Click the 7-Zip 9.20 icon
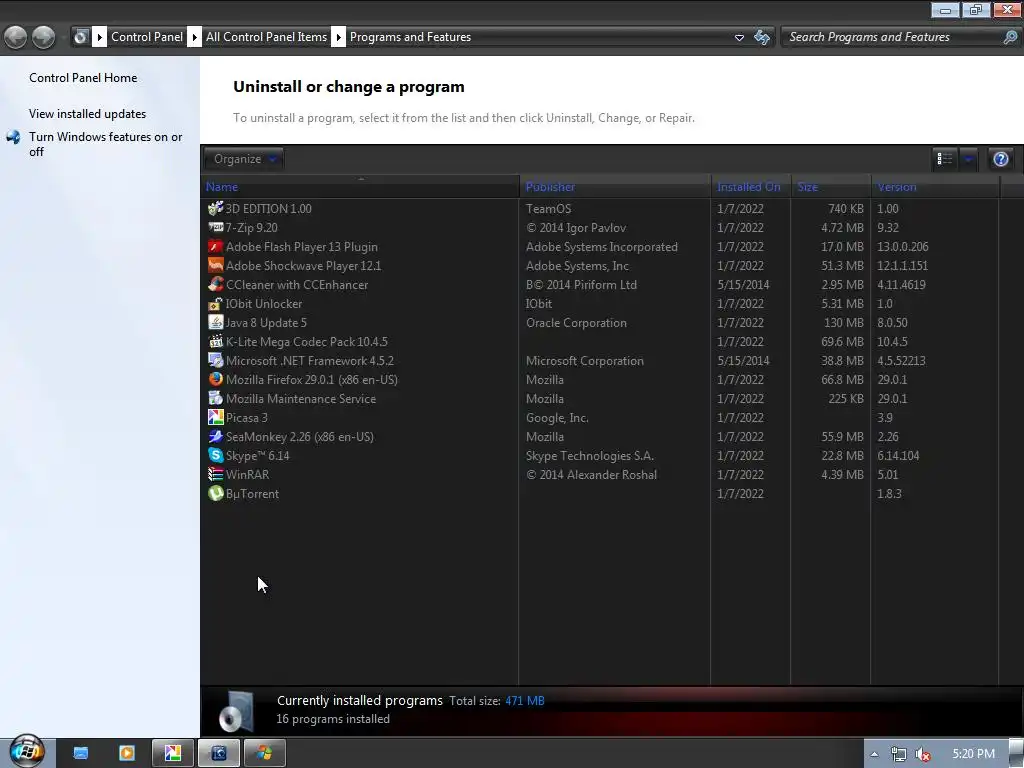Image resolution: width=1024 pixels, height=768 pixels. click(216, 227)
